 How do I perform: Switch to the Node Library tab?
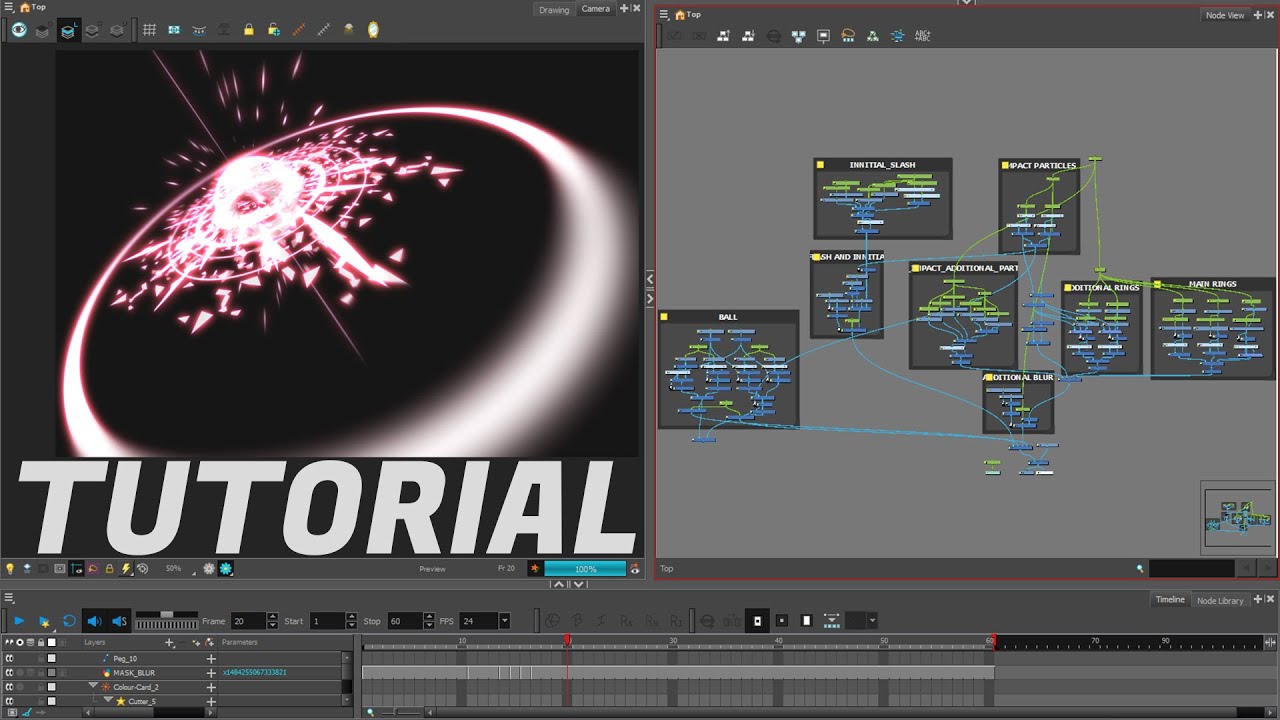click(x=1220, y=600)
